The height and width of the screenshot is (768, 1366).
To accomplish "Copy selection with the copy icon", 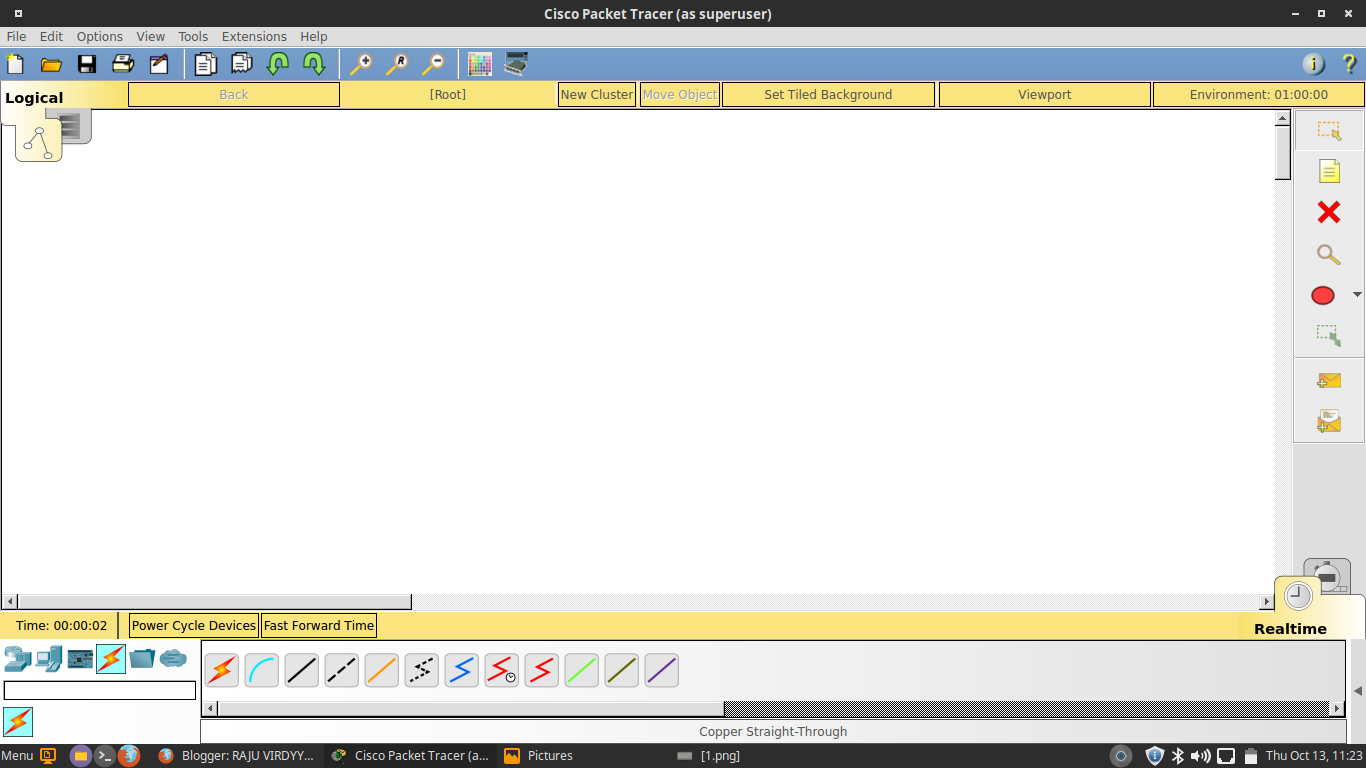I will [x=205, y=64].
